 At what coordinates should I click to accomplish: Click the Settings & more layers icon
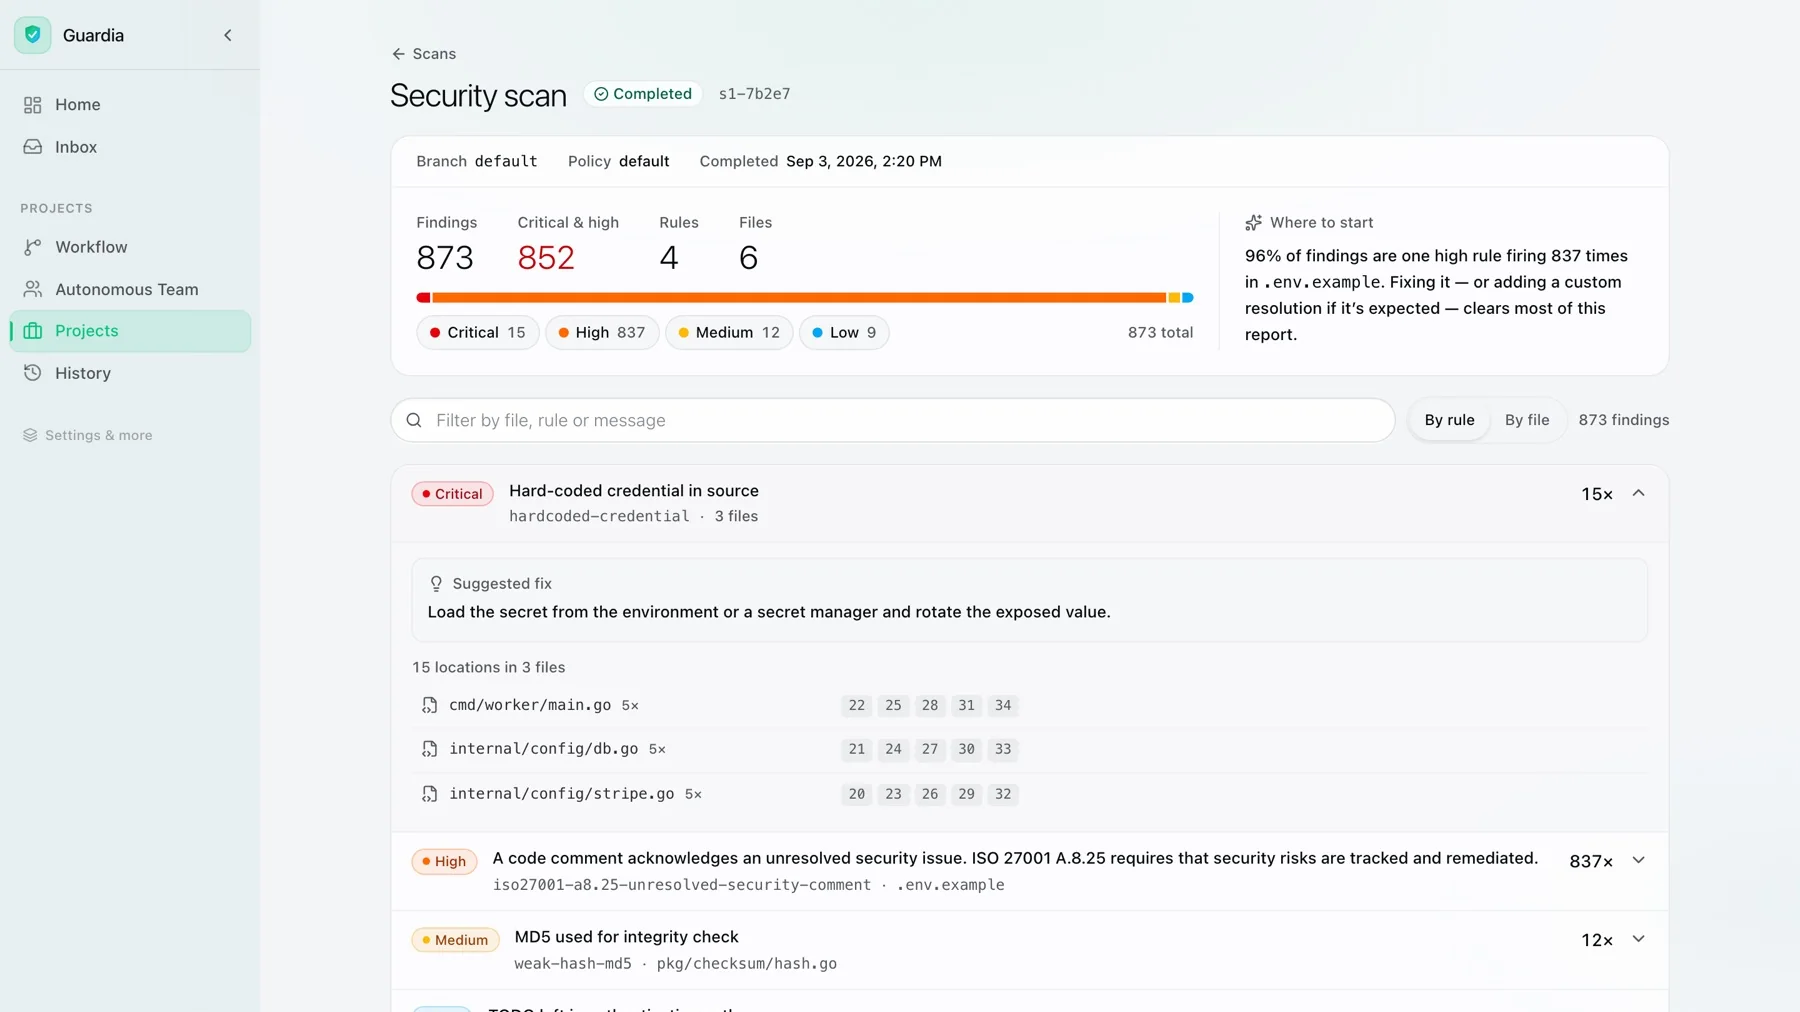(x=30, y=435)
